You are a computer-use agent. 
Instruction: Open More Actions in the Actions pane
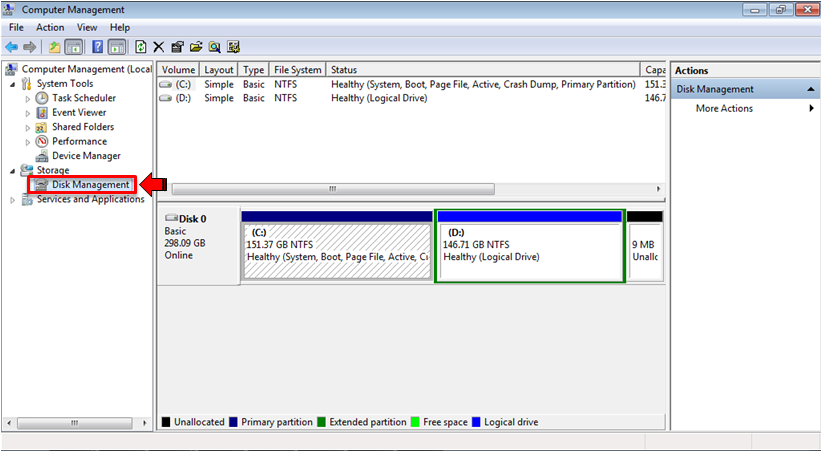[724, 108]
